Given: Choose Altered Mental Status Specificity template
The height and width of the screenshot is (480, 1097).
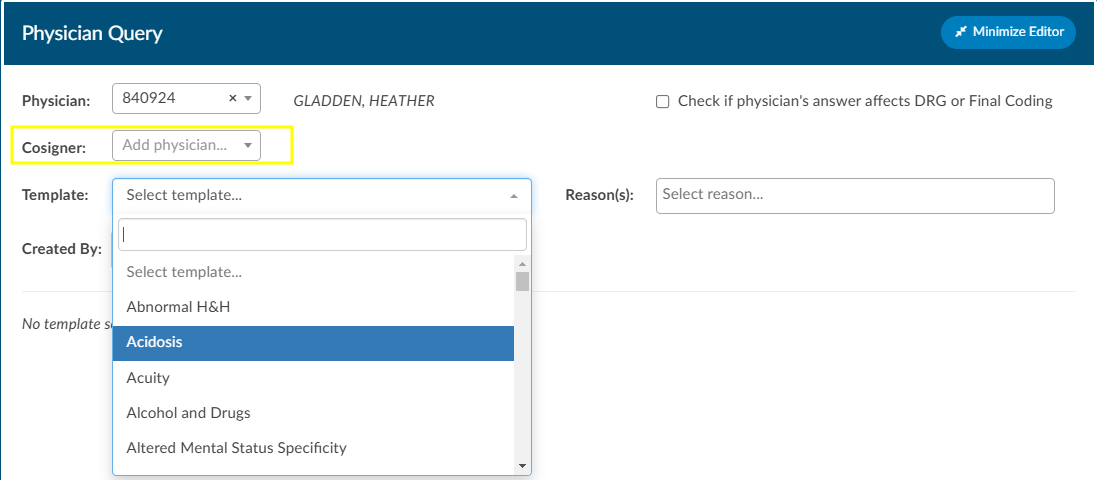Looking at the screenshot, I should click(x=313, y=448).
